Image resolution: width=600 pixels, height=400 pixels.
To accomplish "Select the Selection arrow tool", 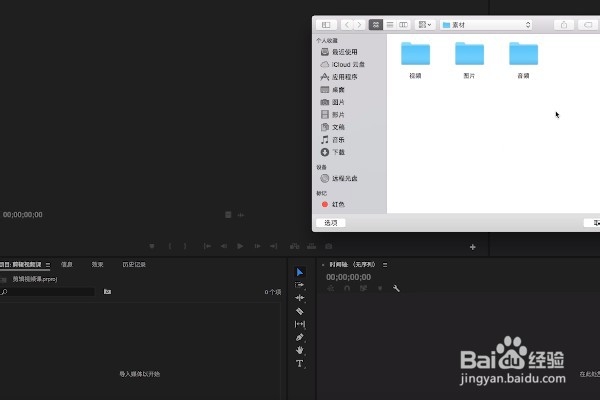I will point(300,272).
